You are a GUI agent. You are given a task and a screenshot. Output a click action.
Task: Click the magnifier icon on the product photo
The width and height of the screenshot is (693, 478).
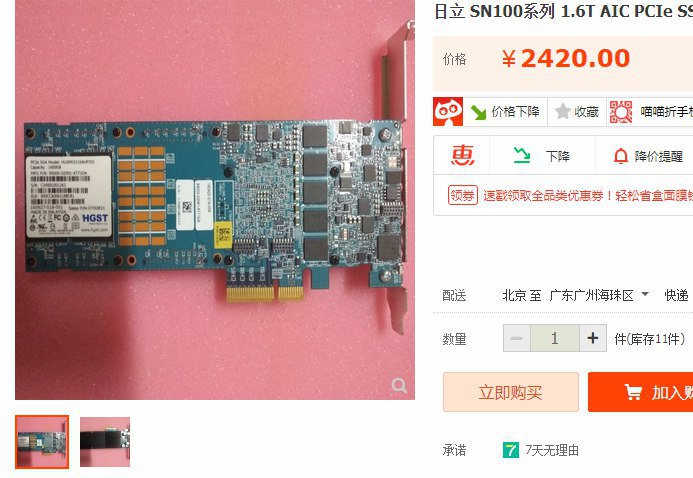click(399, 385)
